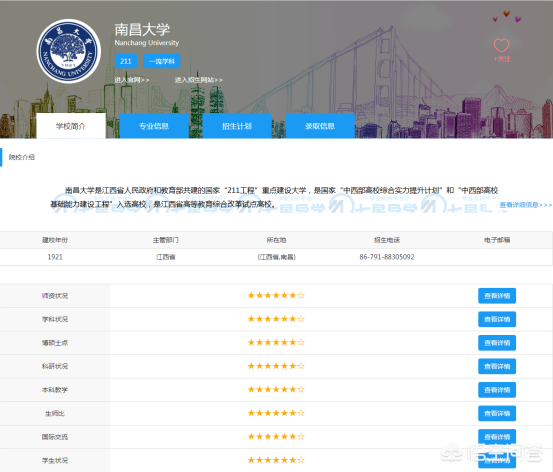This screenshot has width=553, height=472.
Task: Click the 所在地 column header
Action: tap(276, 240)
